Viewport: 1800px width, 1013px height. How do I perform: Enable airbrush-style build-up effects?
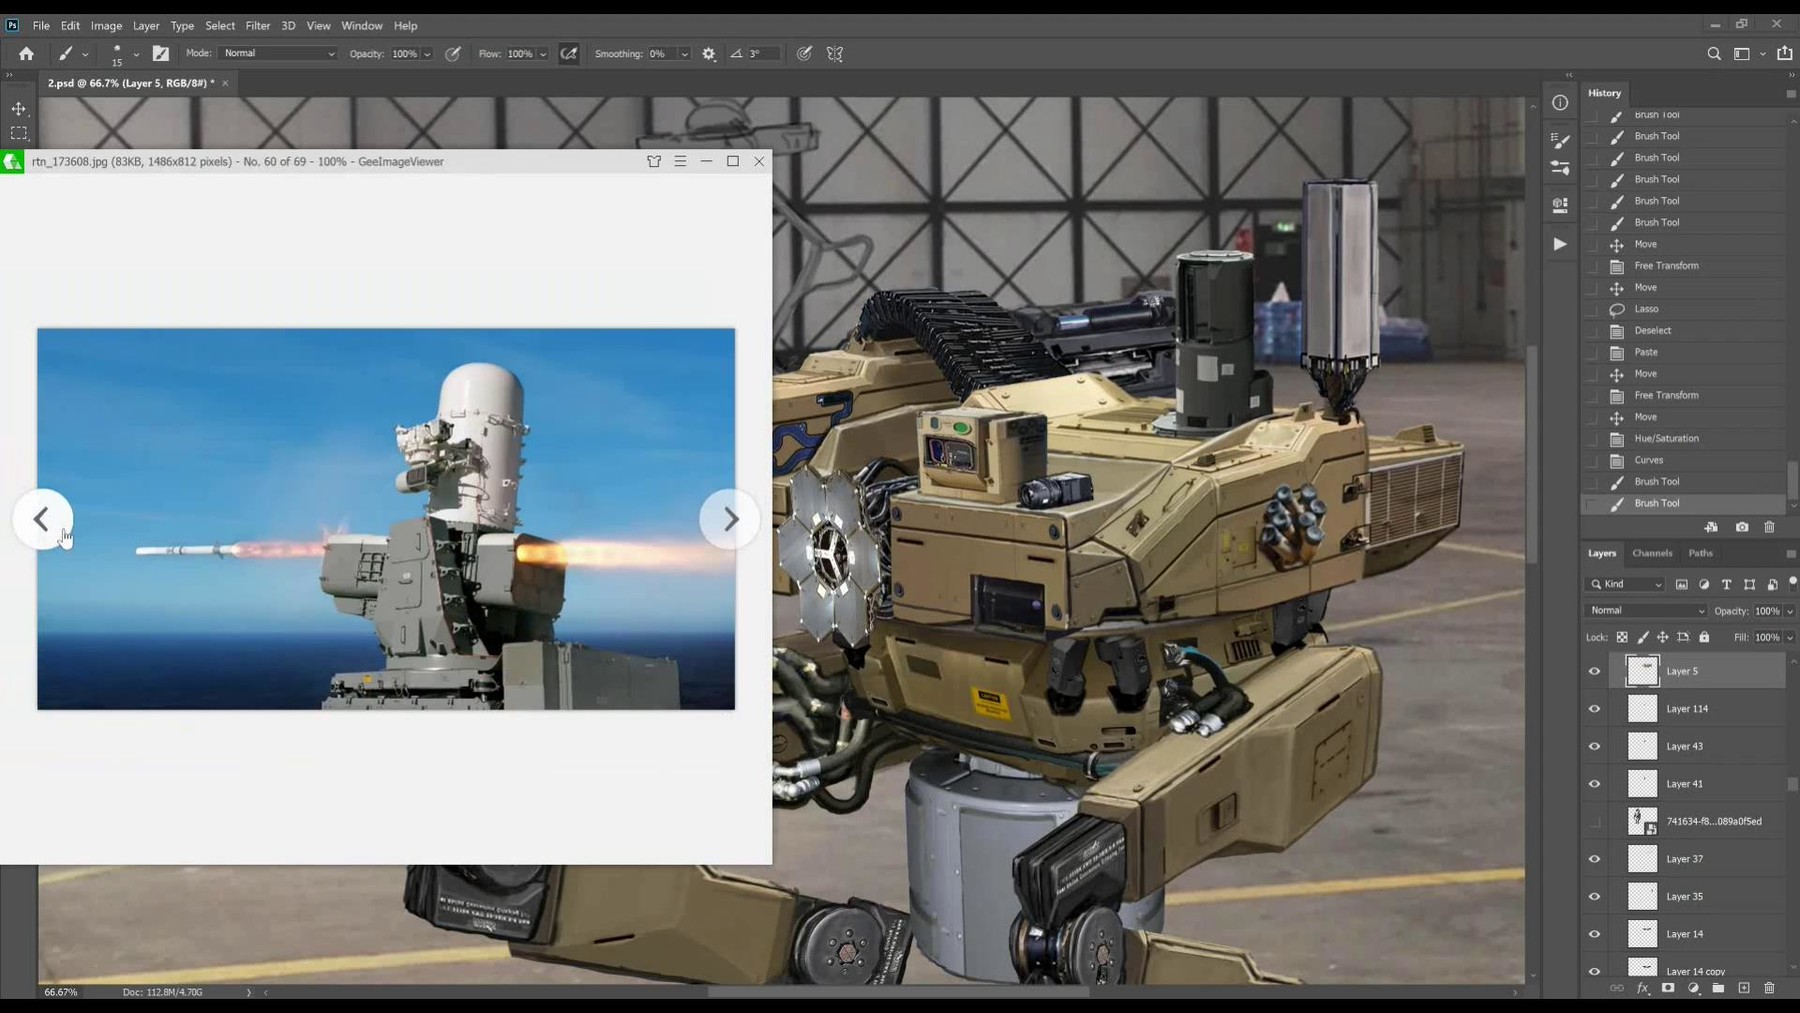[569, 54]
